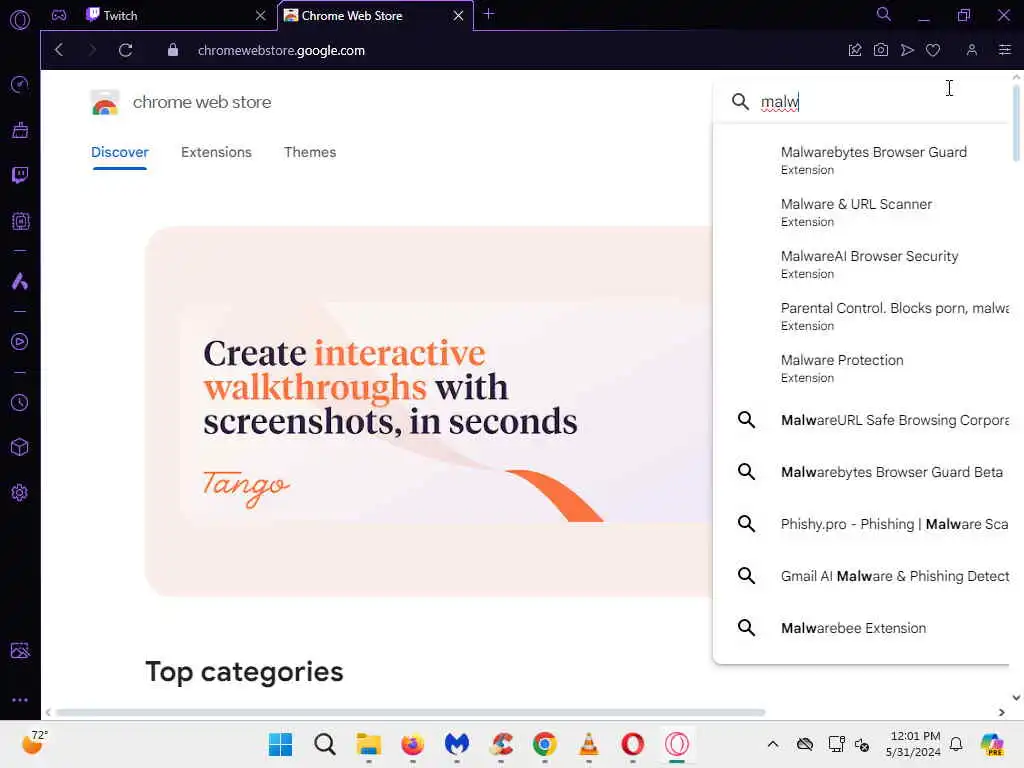Bookmark the page with heart icon

pyautogui.click(x=933, y=50)
